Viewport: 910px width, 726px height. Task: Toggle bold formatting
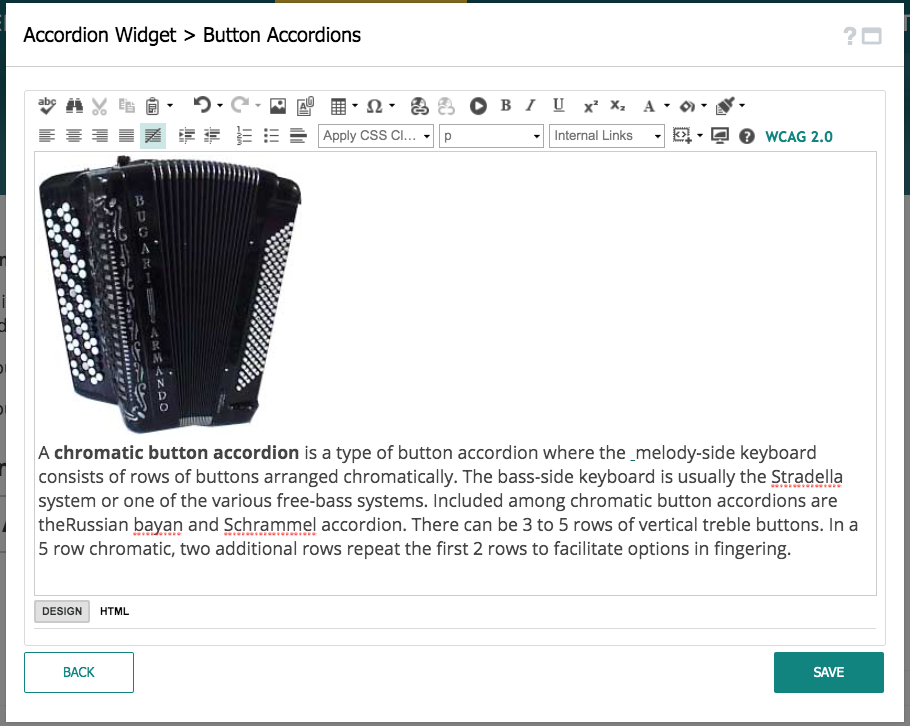coord(506,105)
